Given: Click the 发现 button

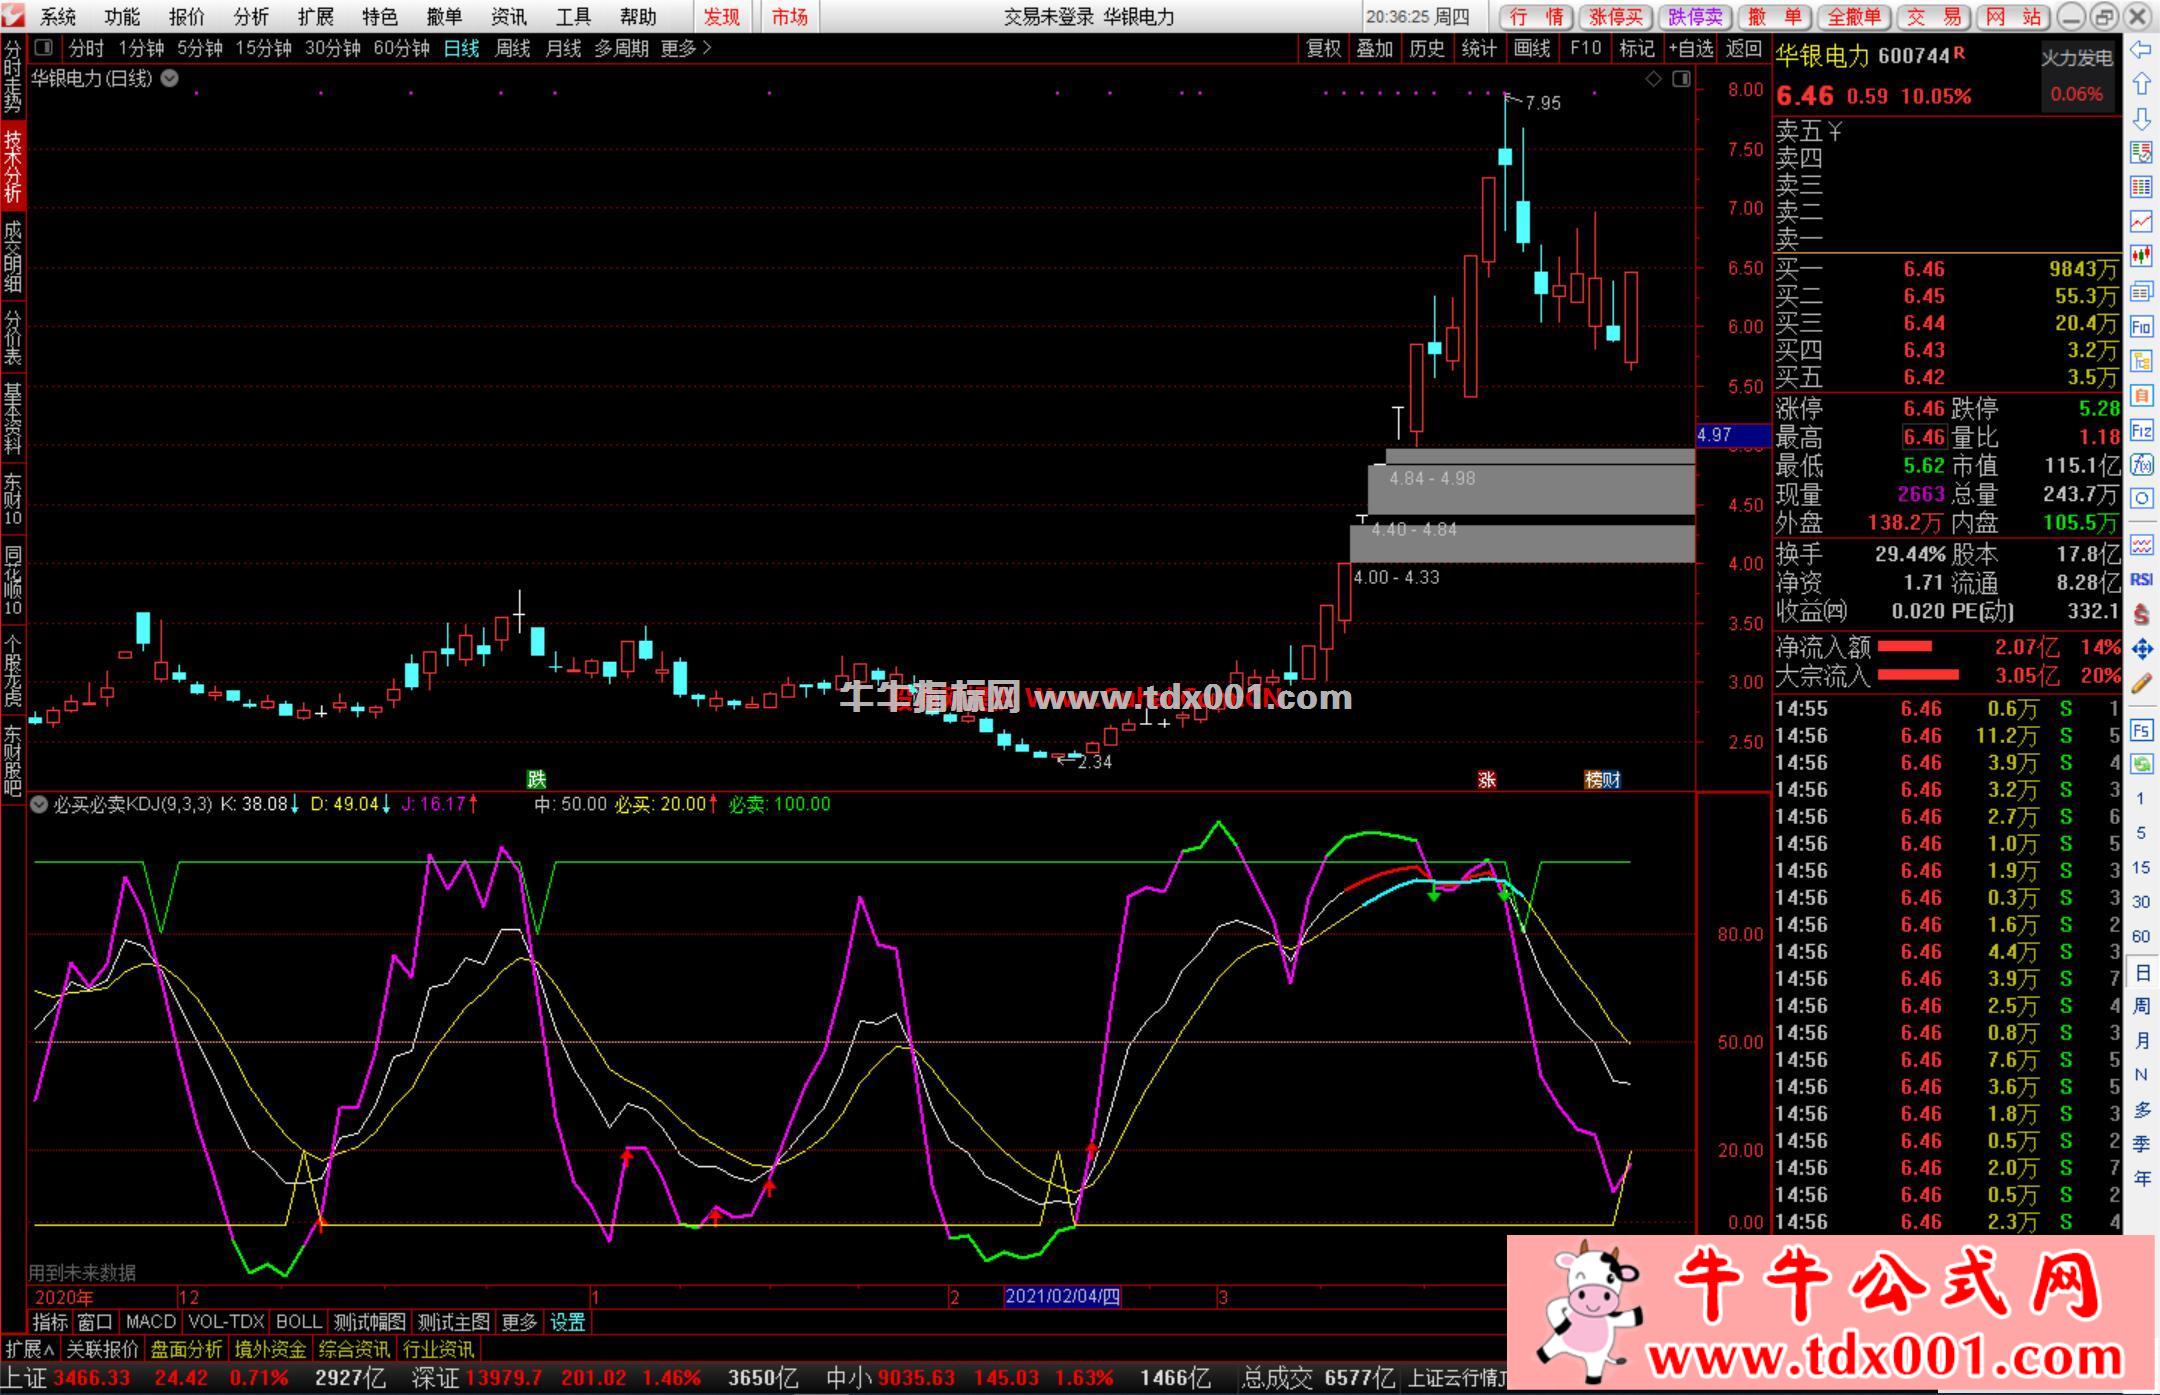Looking at the screenshot, I should click(722, 17).
